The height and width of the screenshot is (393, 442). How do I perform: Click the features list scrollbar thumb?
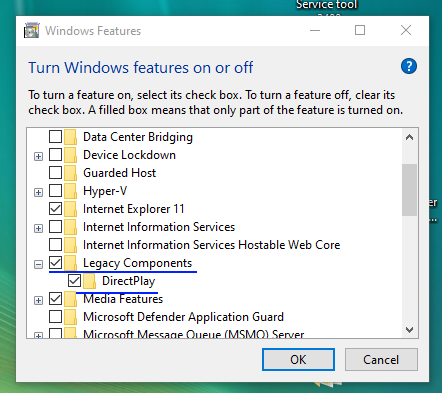[409, 190]
